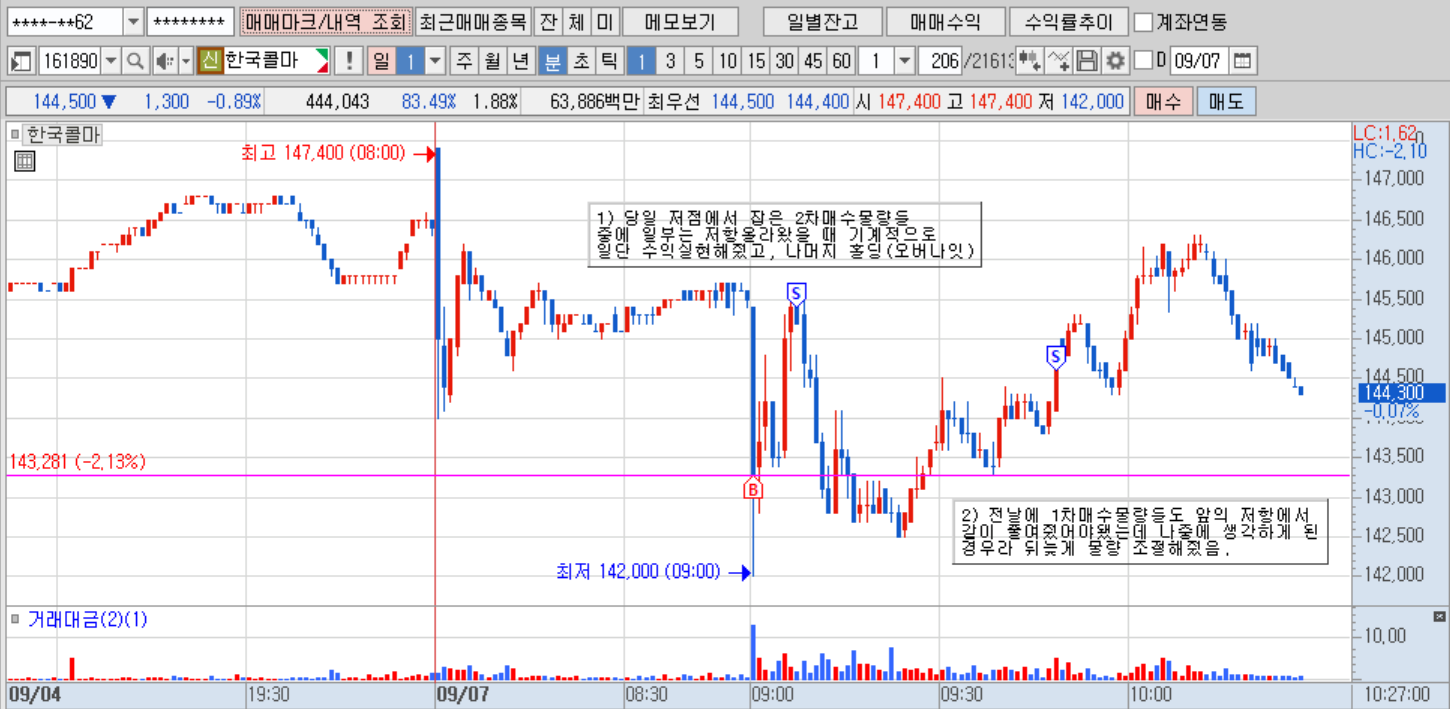The width and height of the screenshot is (1450, 709).
Task: Select 3-minute interval button
Action: 671,61
